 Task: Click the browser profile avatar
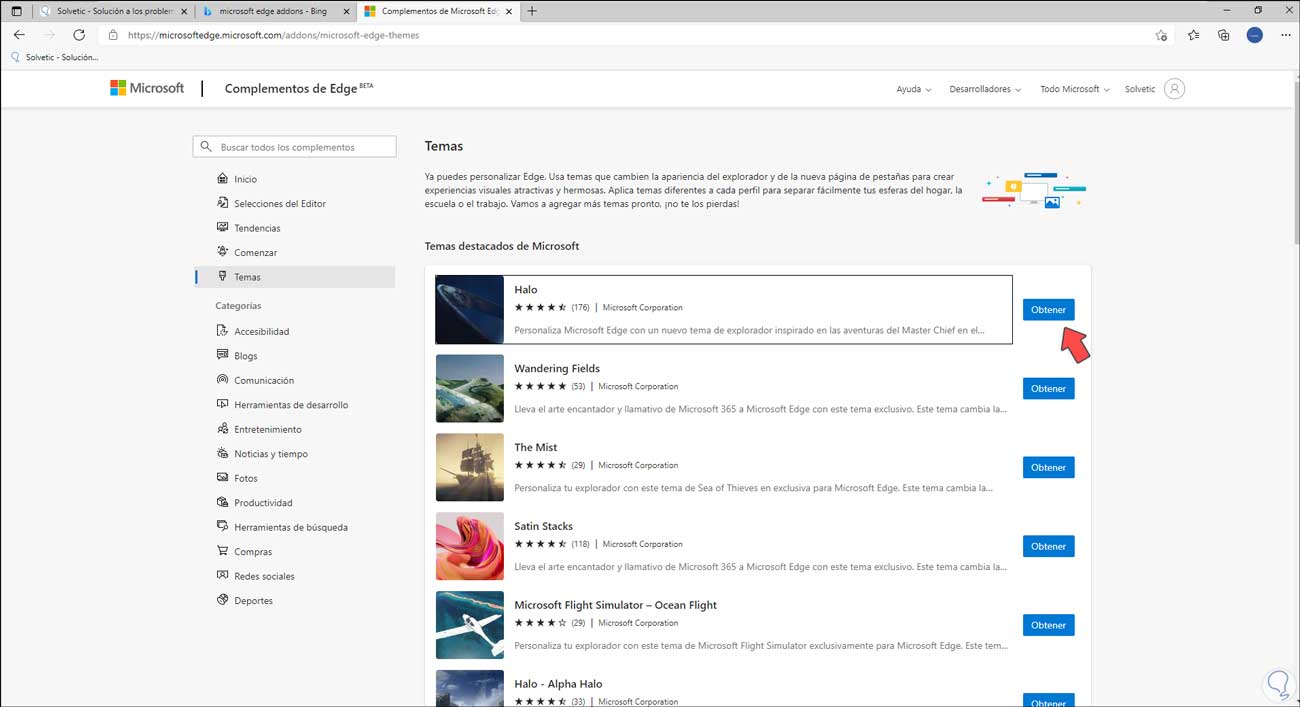pos(1255,35)
